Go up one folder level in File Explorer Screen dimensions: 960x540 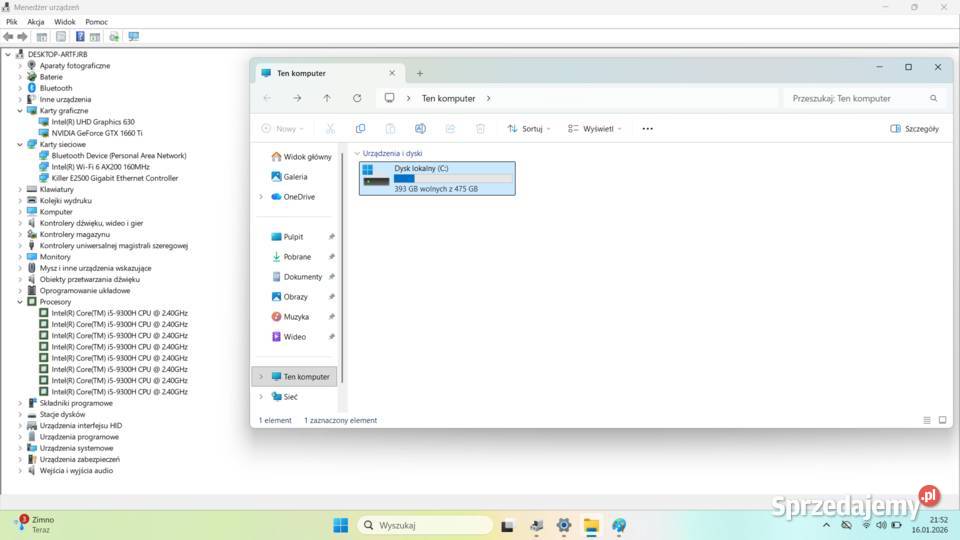[x=327, y=98]
